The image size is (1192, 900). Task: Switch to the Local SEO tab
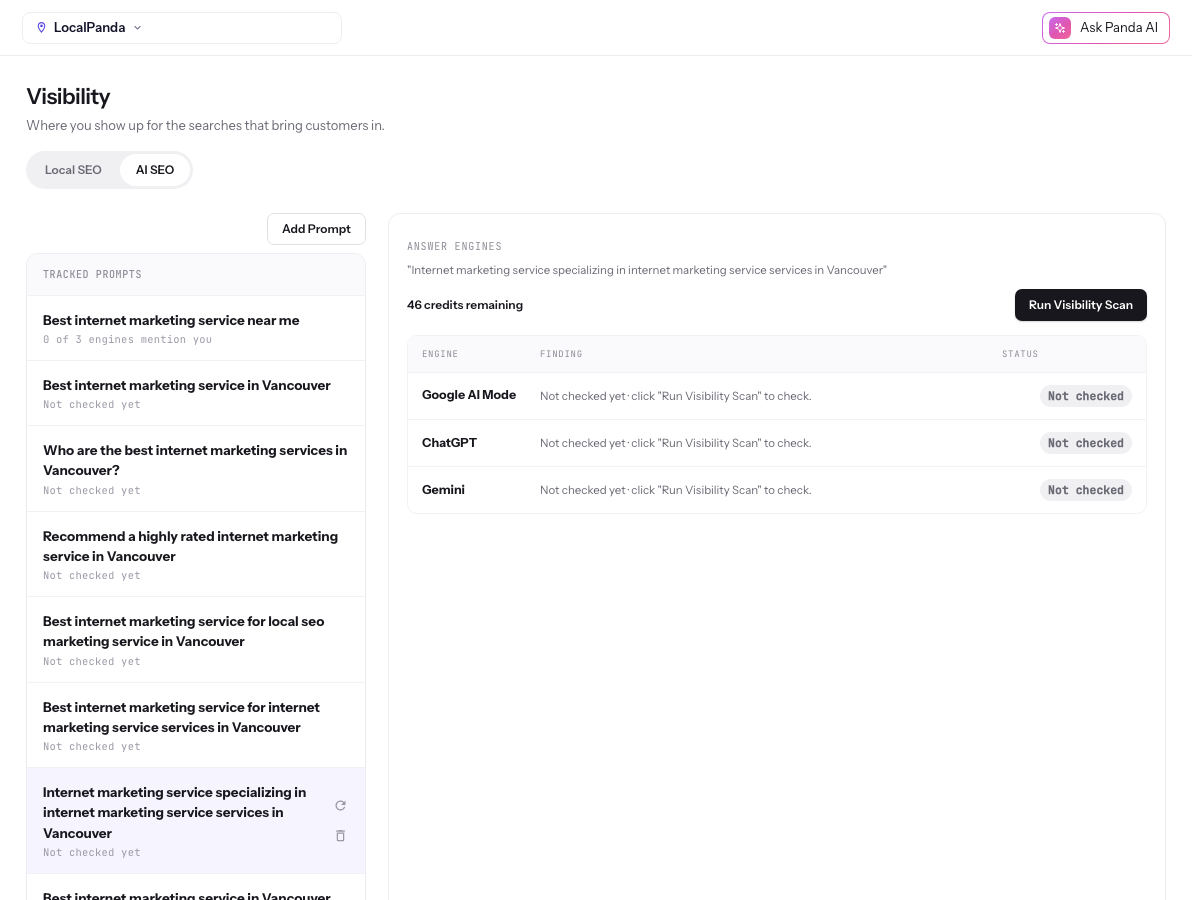pos(73,170)
